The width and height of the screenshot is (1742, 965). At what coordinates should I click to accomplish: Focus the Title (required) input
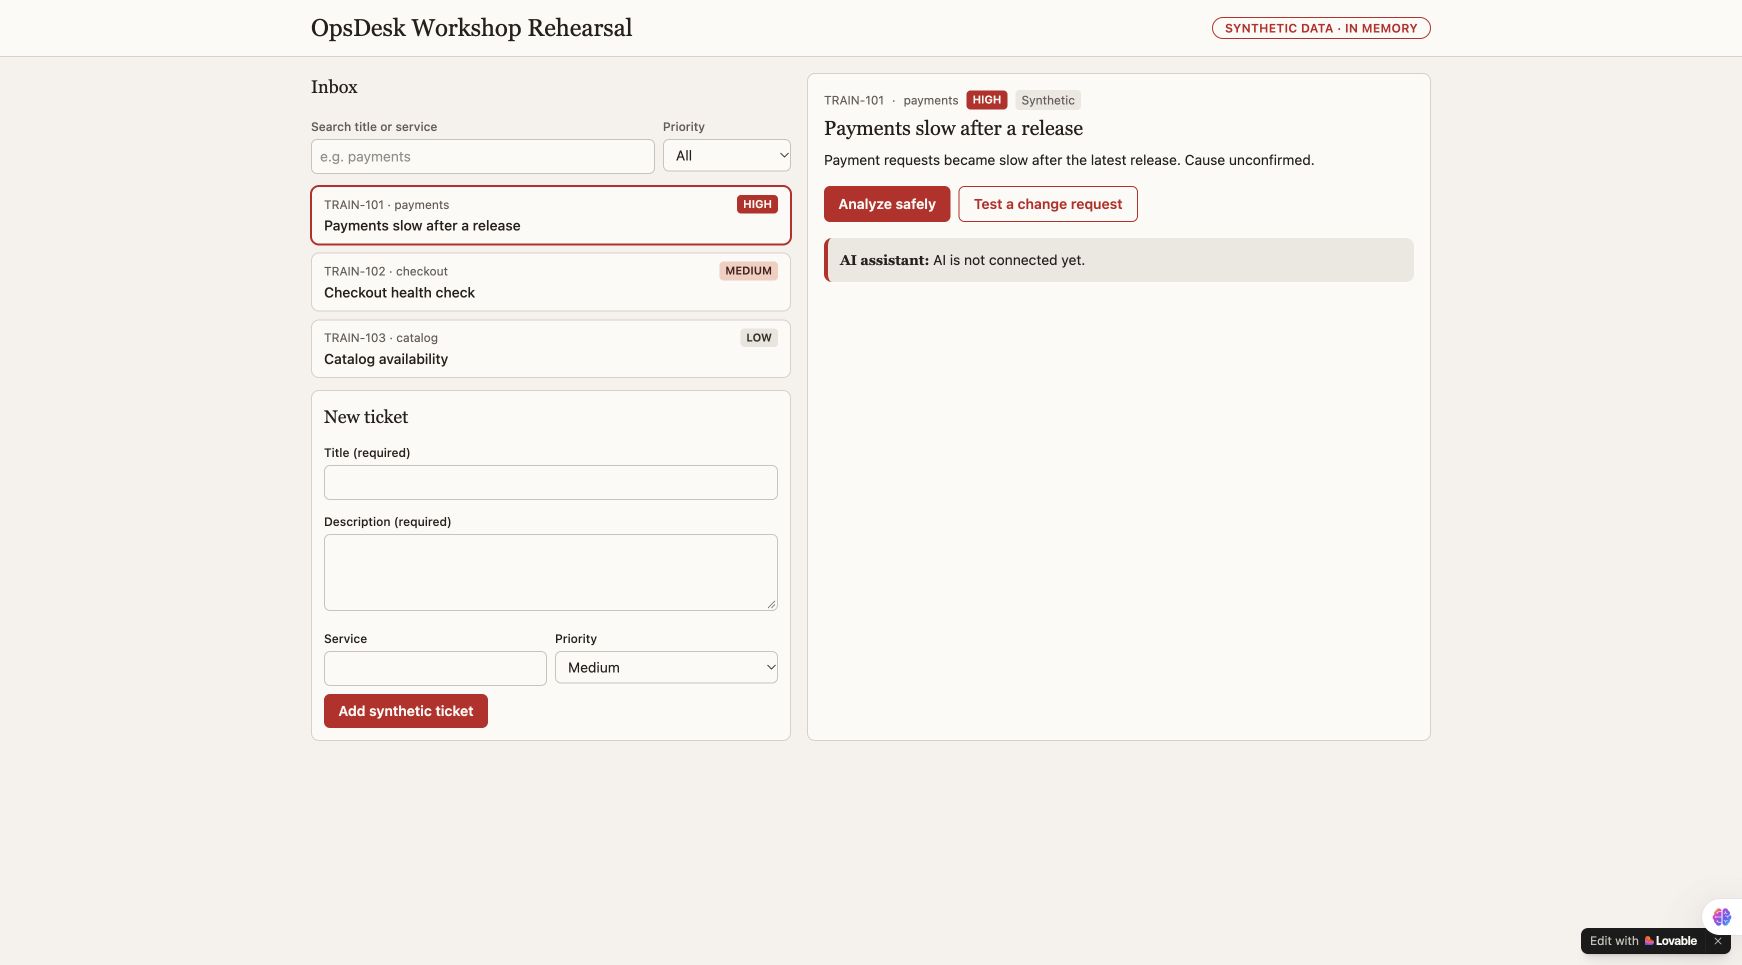[551, 483]
